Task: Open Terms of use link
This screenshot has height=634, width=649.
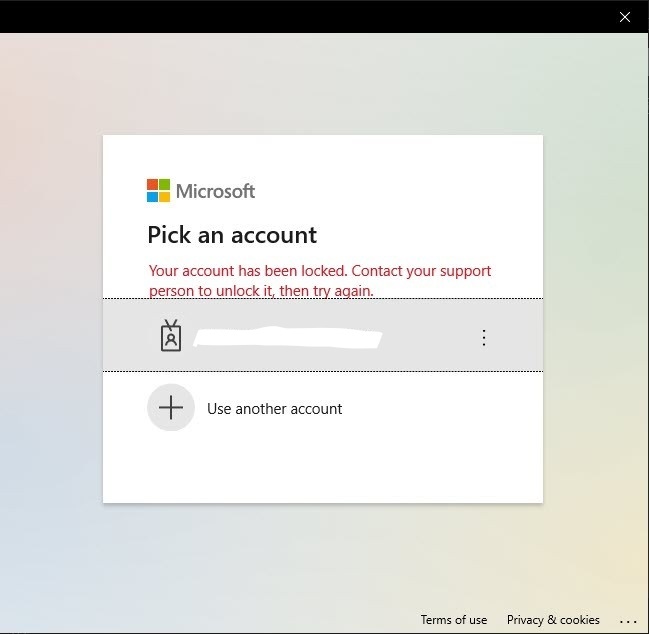Action: point(454,620)
